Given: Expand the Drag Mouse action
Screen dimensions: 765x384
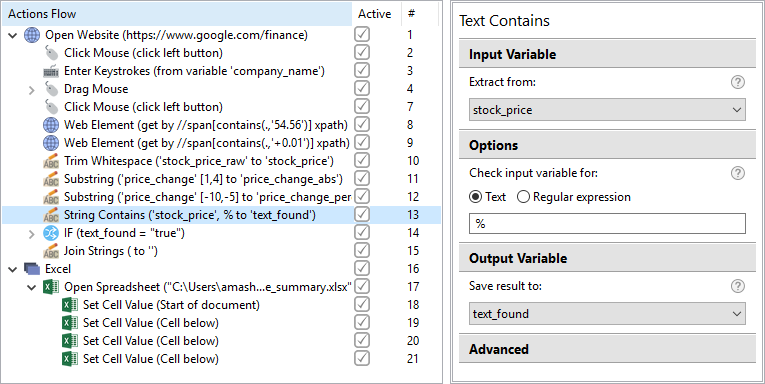Looking at the screenshot, I should pos(32,89).
